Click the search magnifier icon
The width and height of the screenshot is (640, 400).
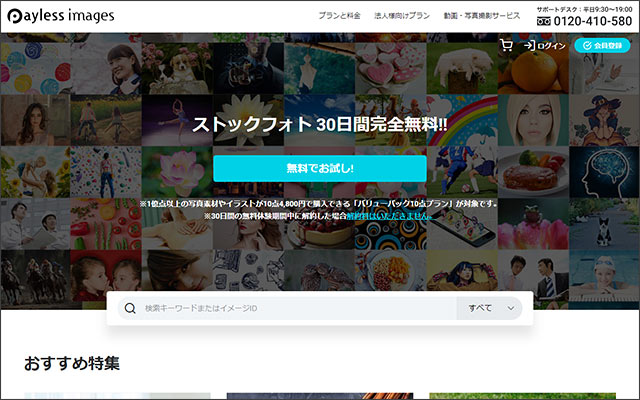(x=130, y=308)
